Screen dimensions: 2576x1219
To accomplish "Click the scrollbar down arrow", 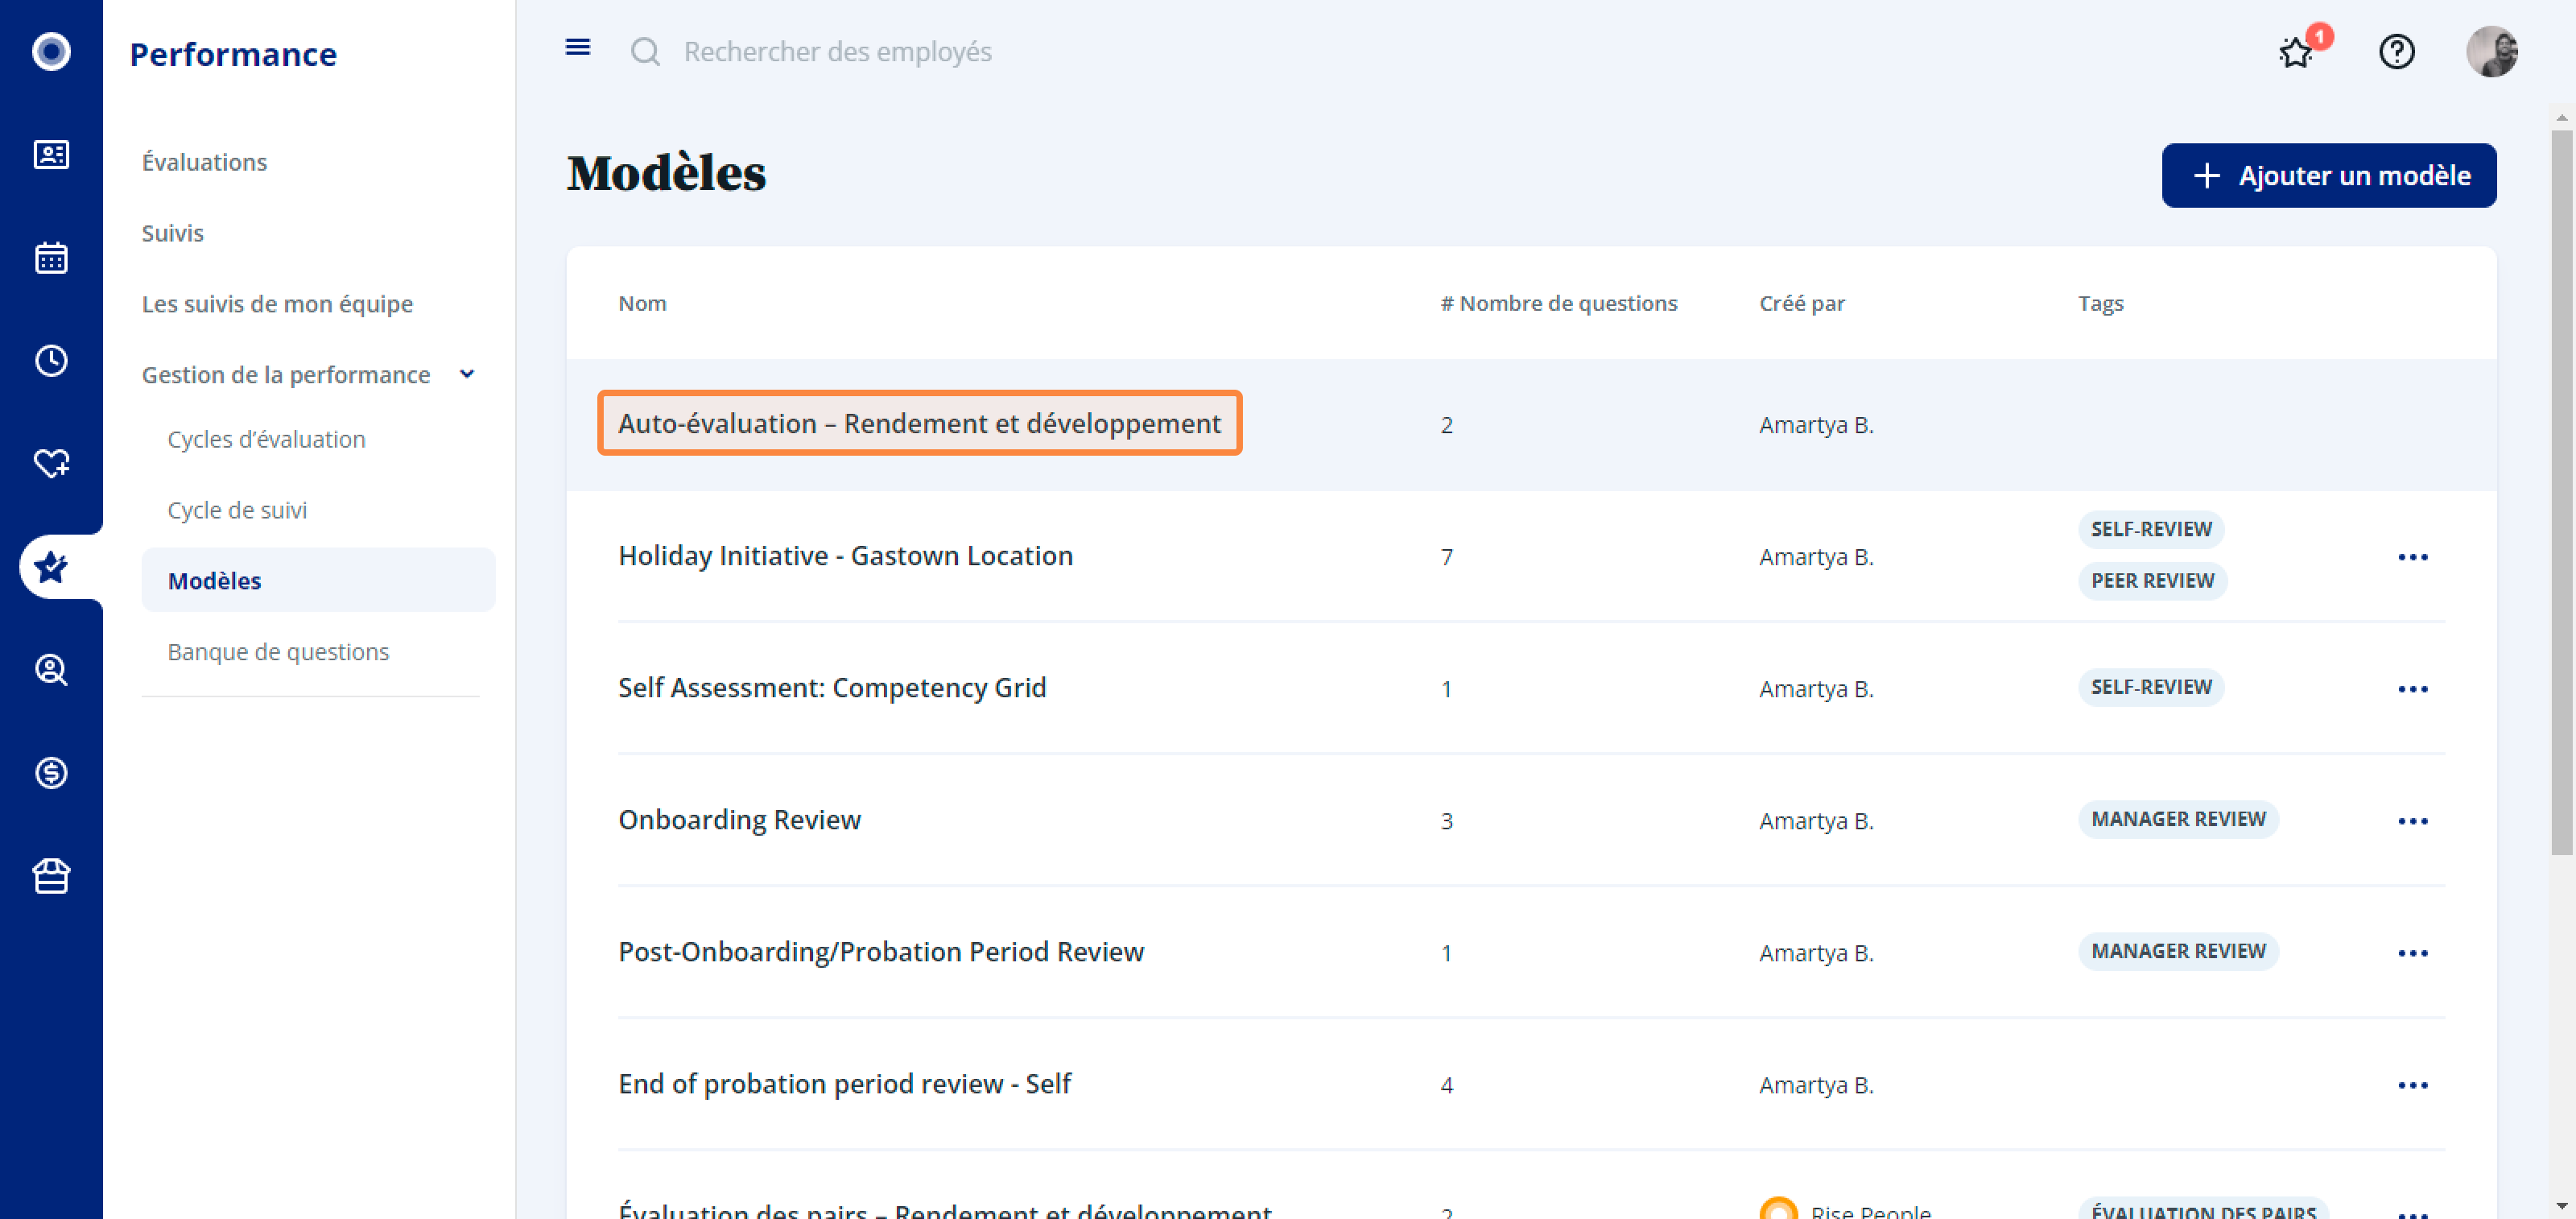I will coord(2561,1205).
